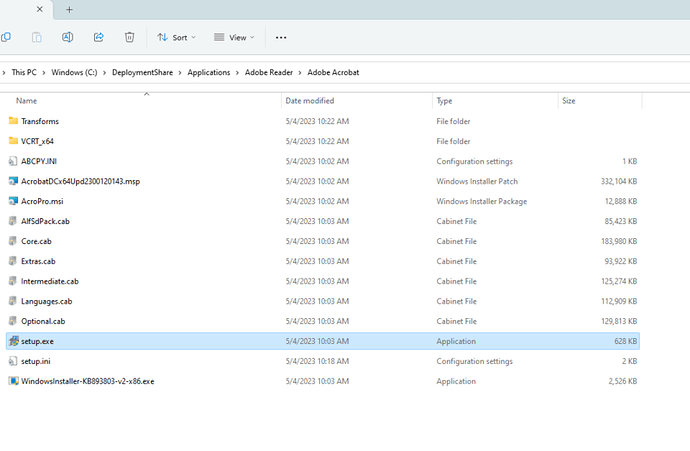The image size is (690, 451).
Task: Select the setup.ini configuration file
Action: point(36,361)
